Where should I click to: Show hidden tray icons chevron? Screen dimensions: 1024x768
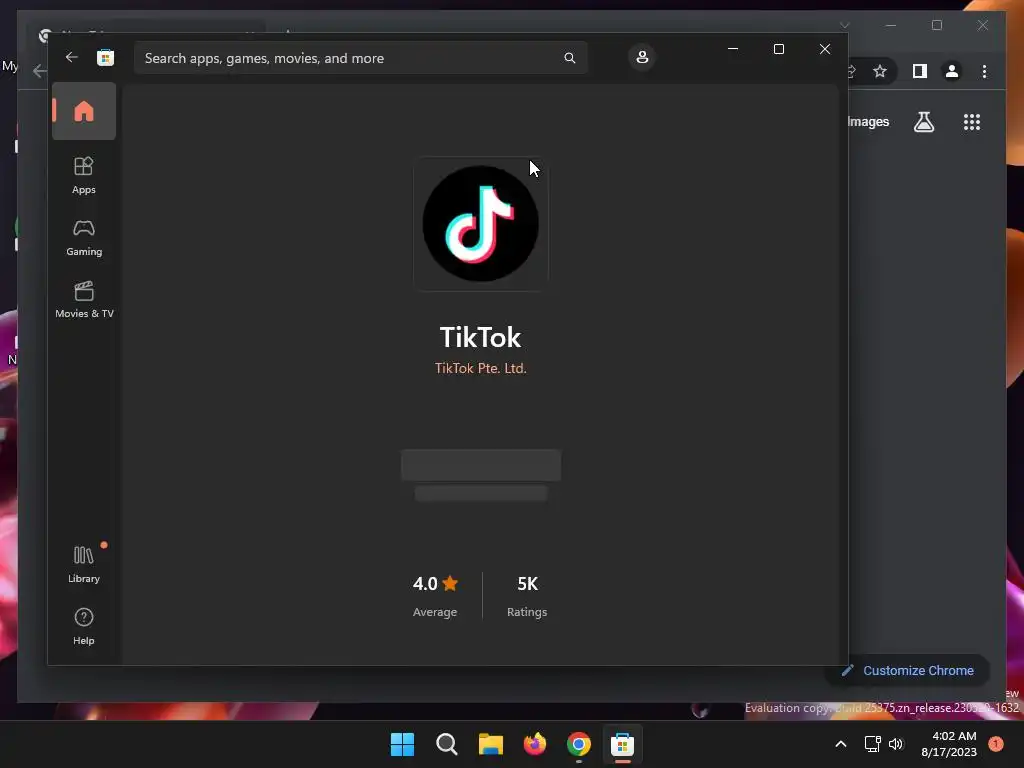[841, 744]
